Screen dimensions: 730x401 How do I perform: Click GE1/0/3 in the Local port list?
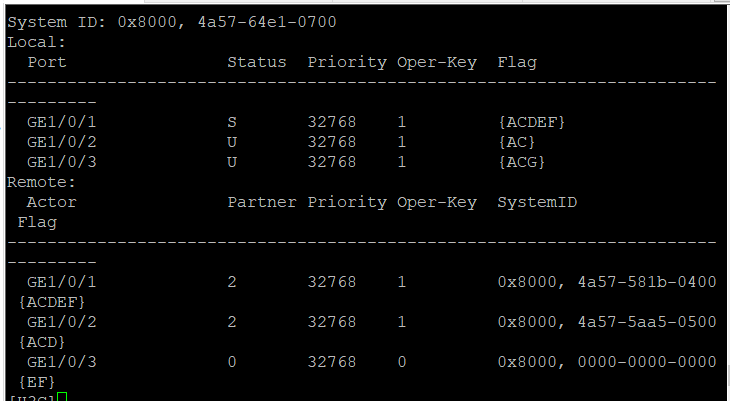[61, 162]
